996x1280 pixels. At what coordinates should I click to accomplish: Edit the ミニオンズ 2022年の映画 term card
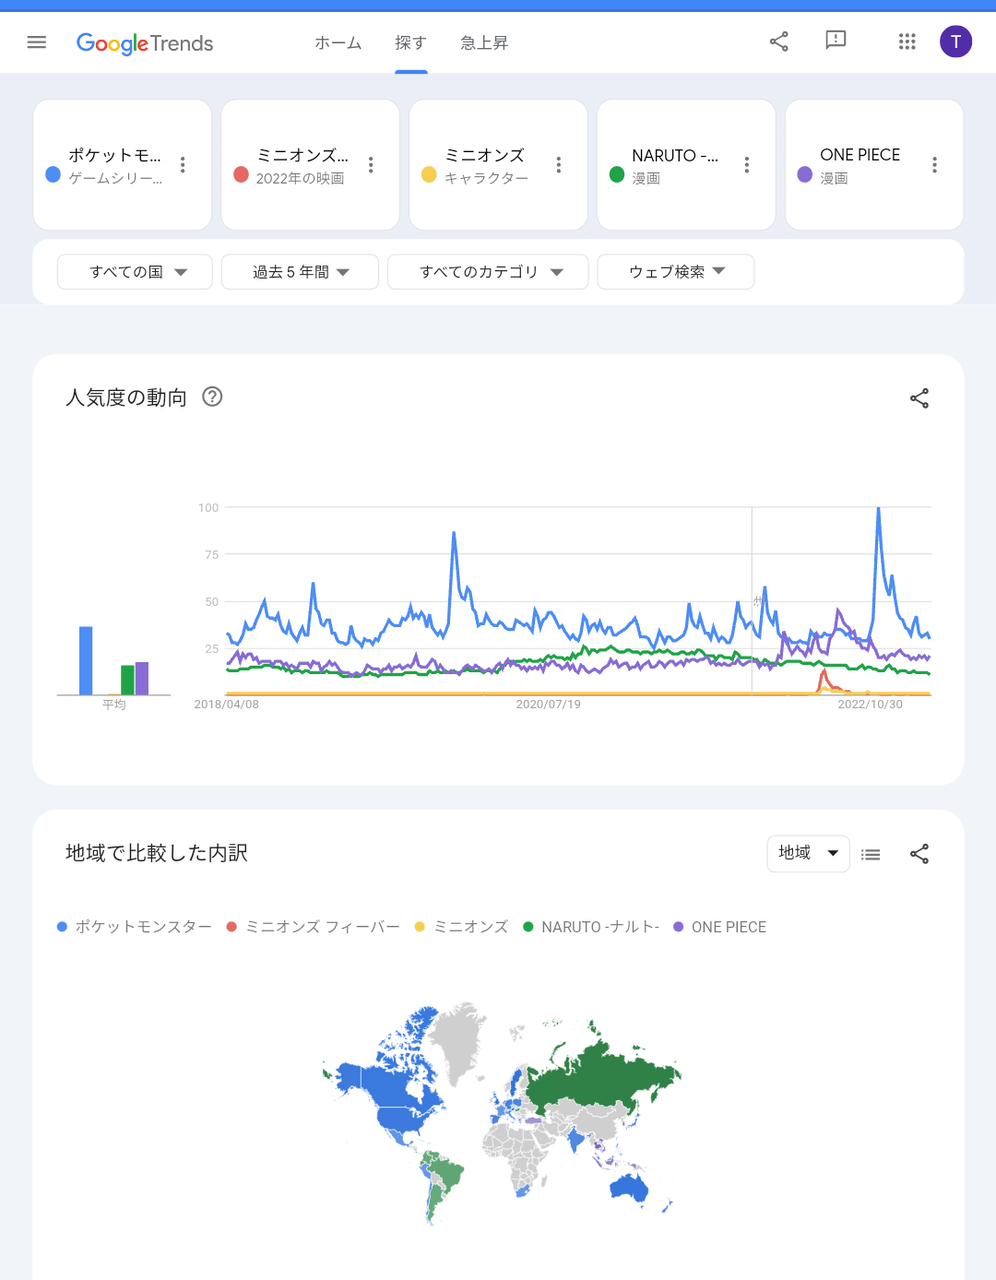310,165
